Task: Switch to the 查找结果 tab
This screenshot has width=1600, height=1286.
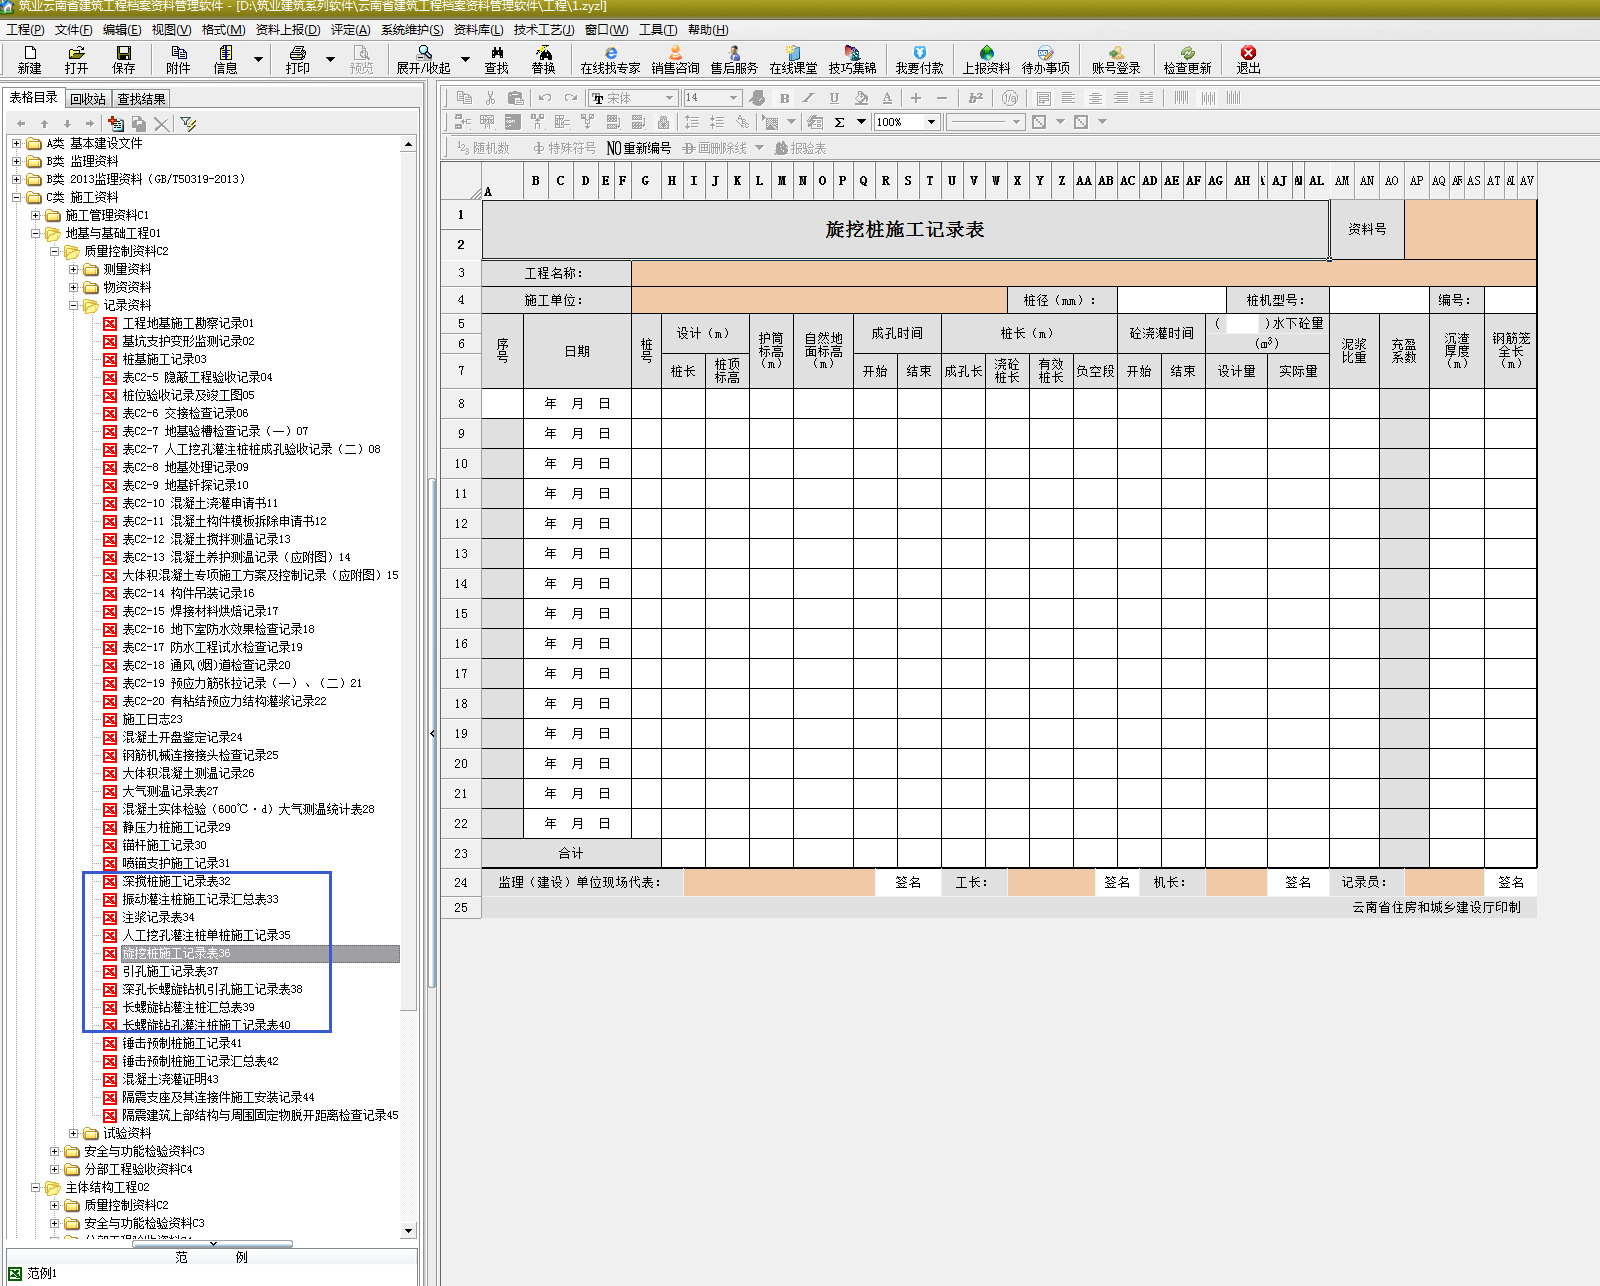Action: point(141,99)
